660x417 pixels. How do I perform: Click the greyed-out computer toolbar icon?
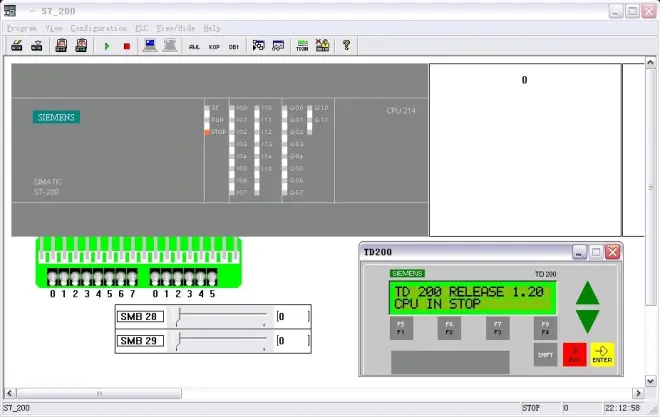point(170,45)
